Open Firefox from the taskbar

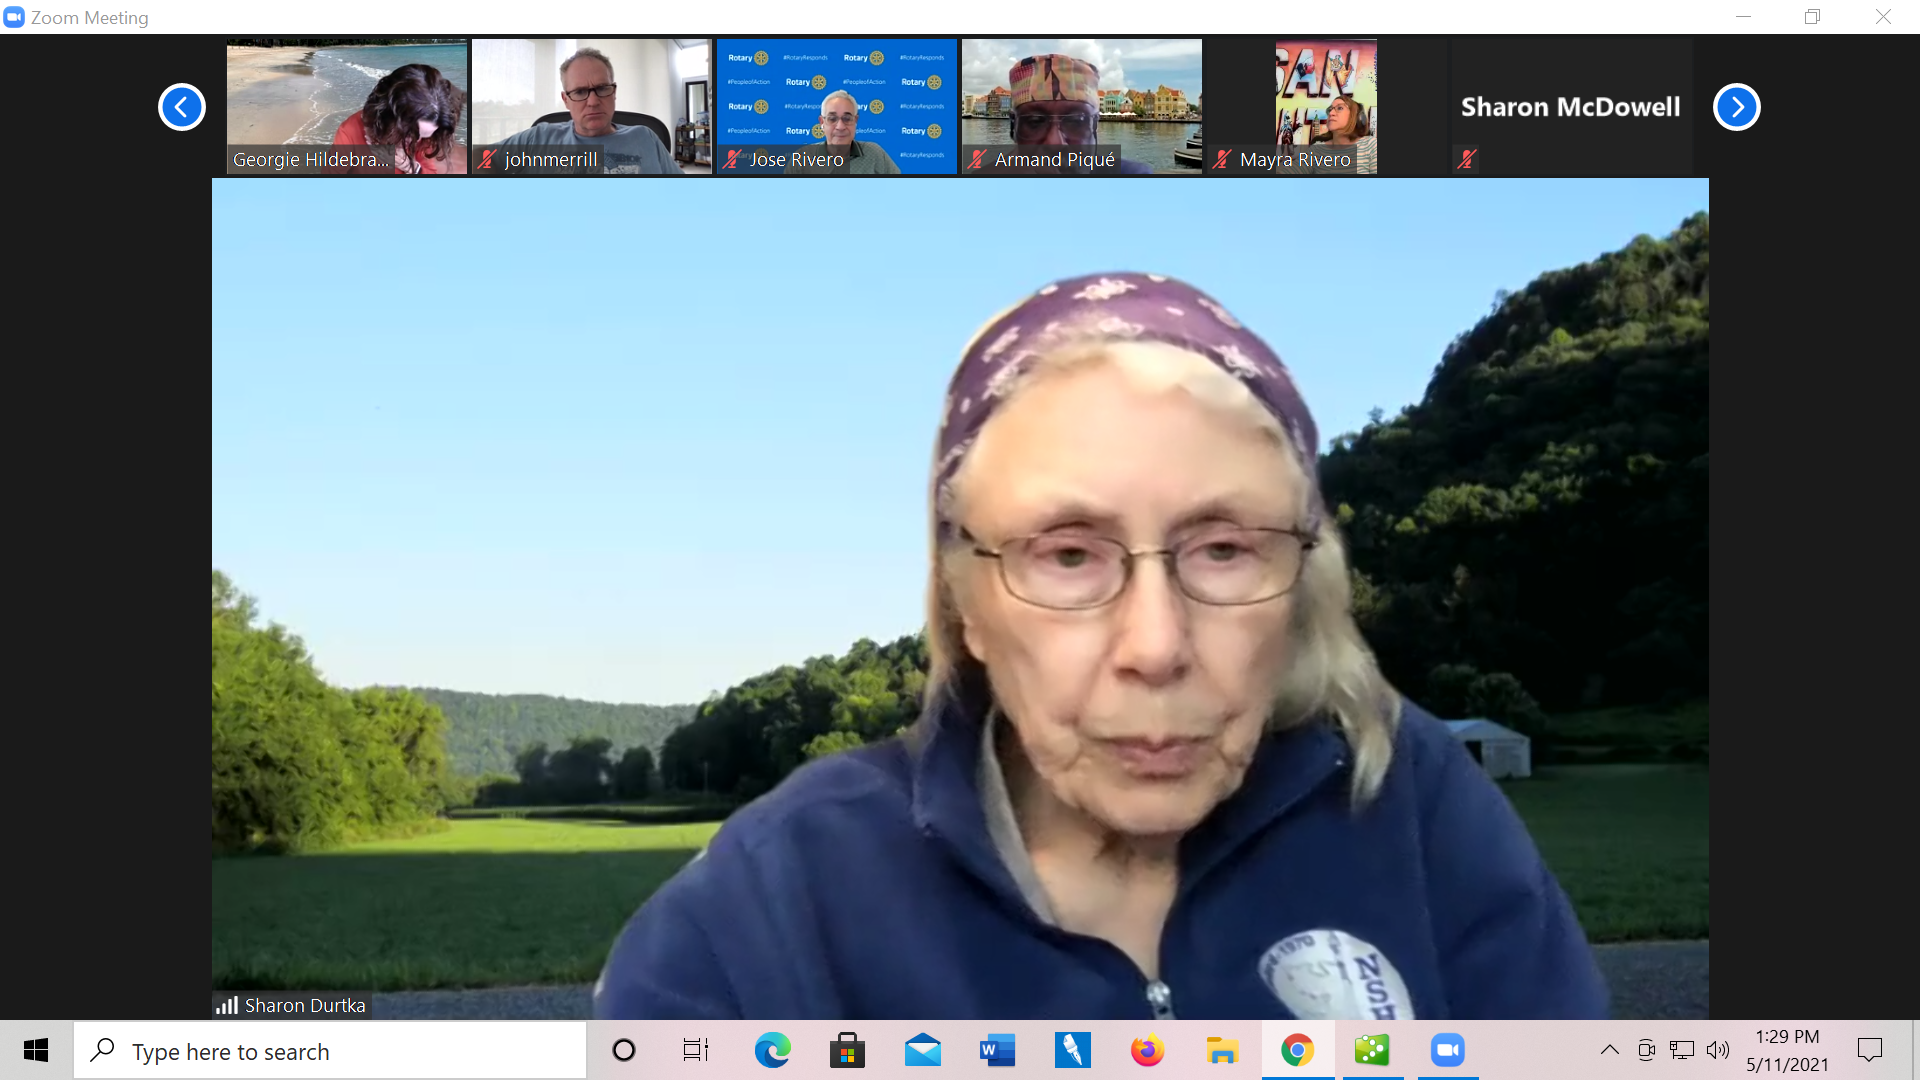coord(1147,1050)
